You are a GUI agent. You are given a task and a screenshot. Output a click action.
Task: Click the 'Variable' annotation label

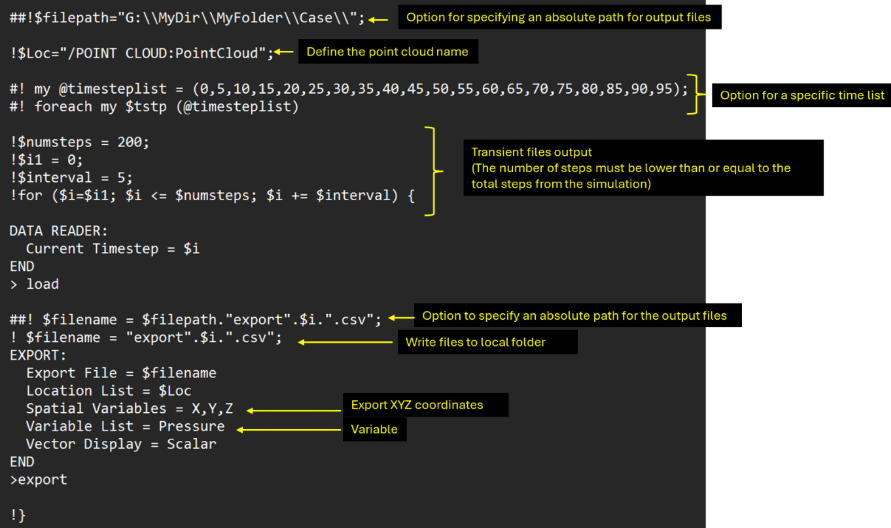pyautogui.click(x=374, y=429)
